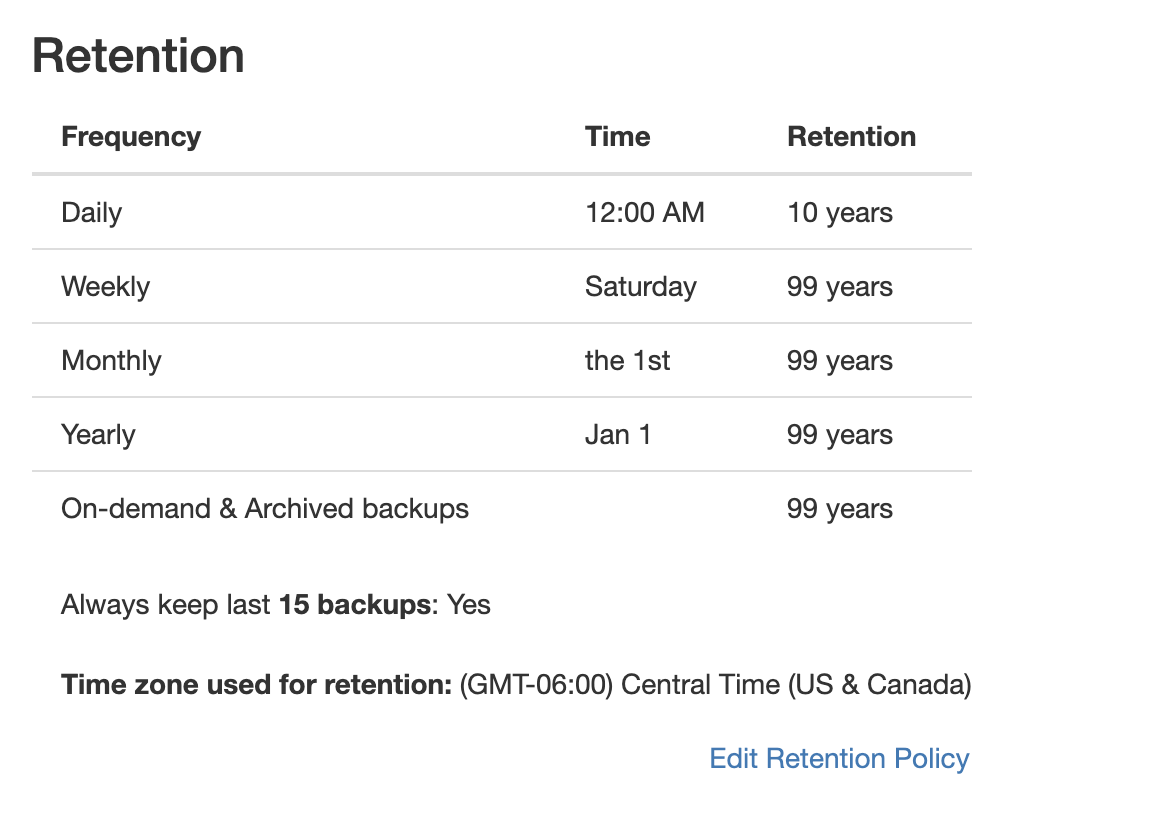1154x838 pixels.
Task: Click the Retention column header
Action: [852, 136]
